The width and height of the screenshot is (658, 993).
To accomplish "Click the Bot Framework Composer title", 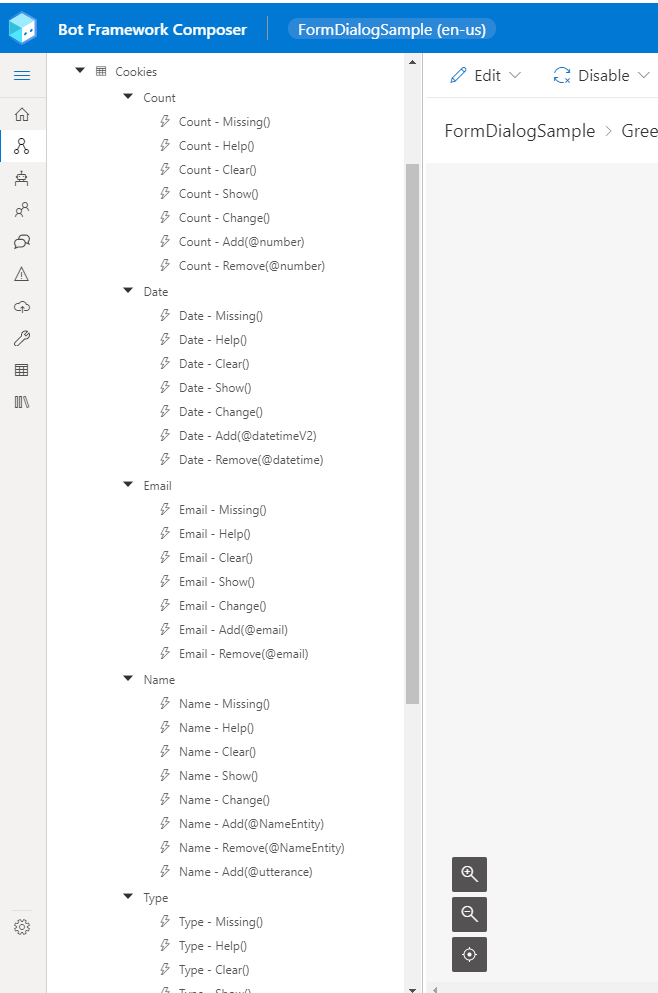I will click(153, 30).
